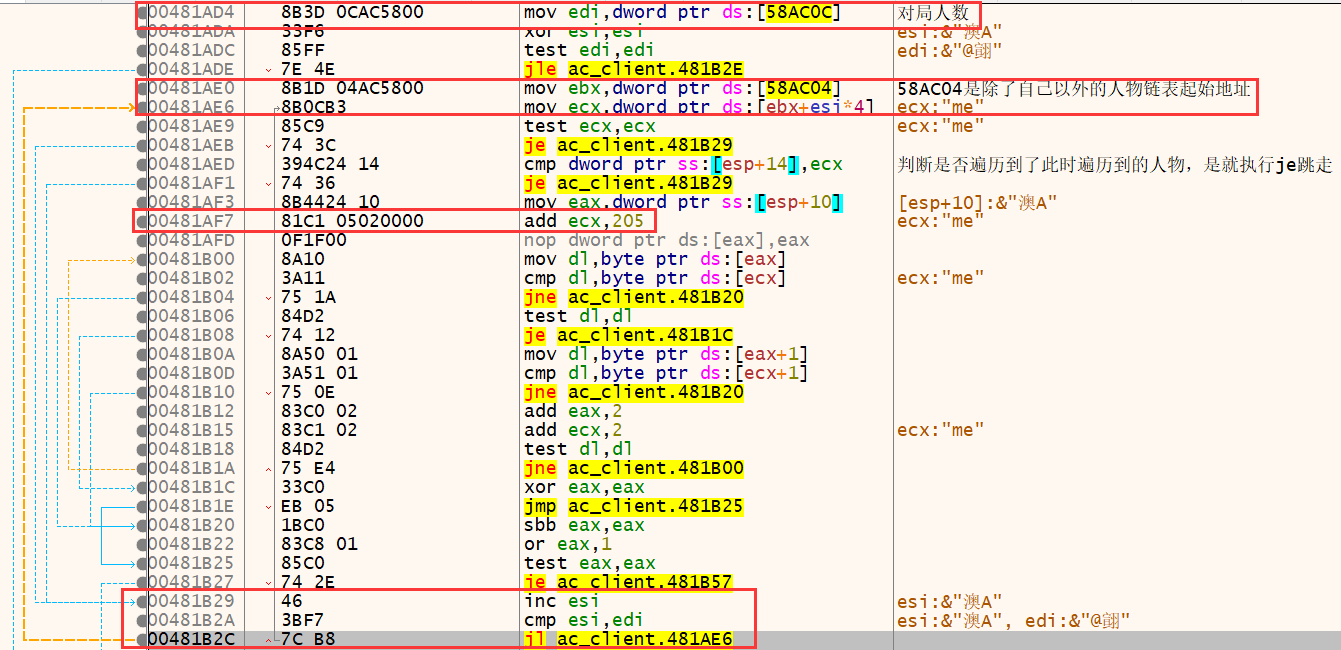This screenshot has width=1341, height=650.
Task: Follow jump target ac_client.481B57
Action: click(x=649, y=582)
